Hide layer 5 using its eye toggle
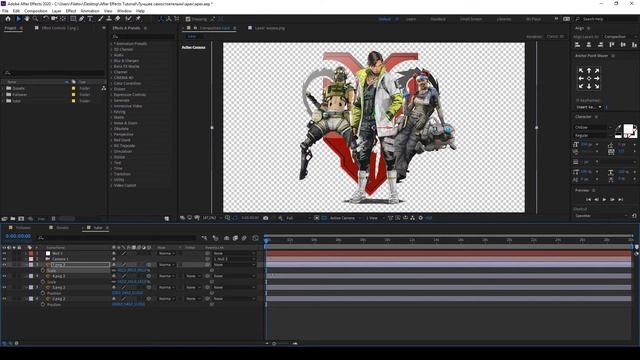 [4, 287]
